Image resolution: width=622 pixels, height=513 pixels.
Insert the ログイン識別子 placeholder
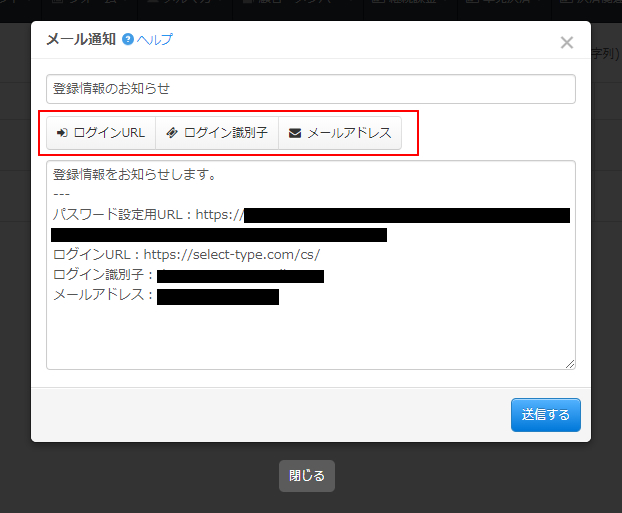pyautogui.click(x=216, y=133)
